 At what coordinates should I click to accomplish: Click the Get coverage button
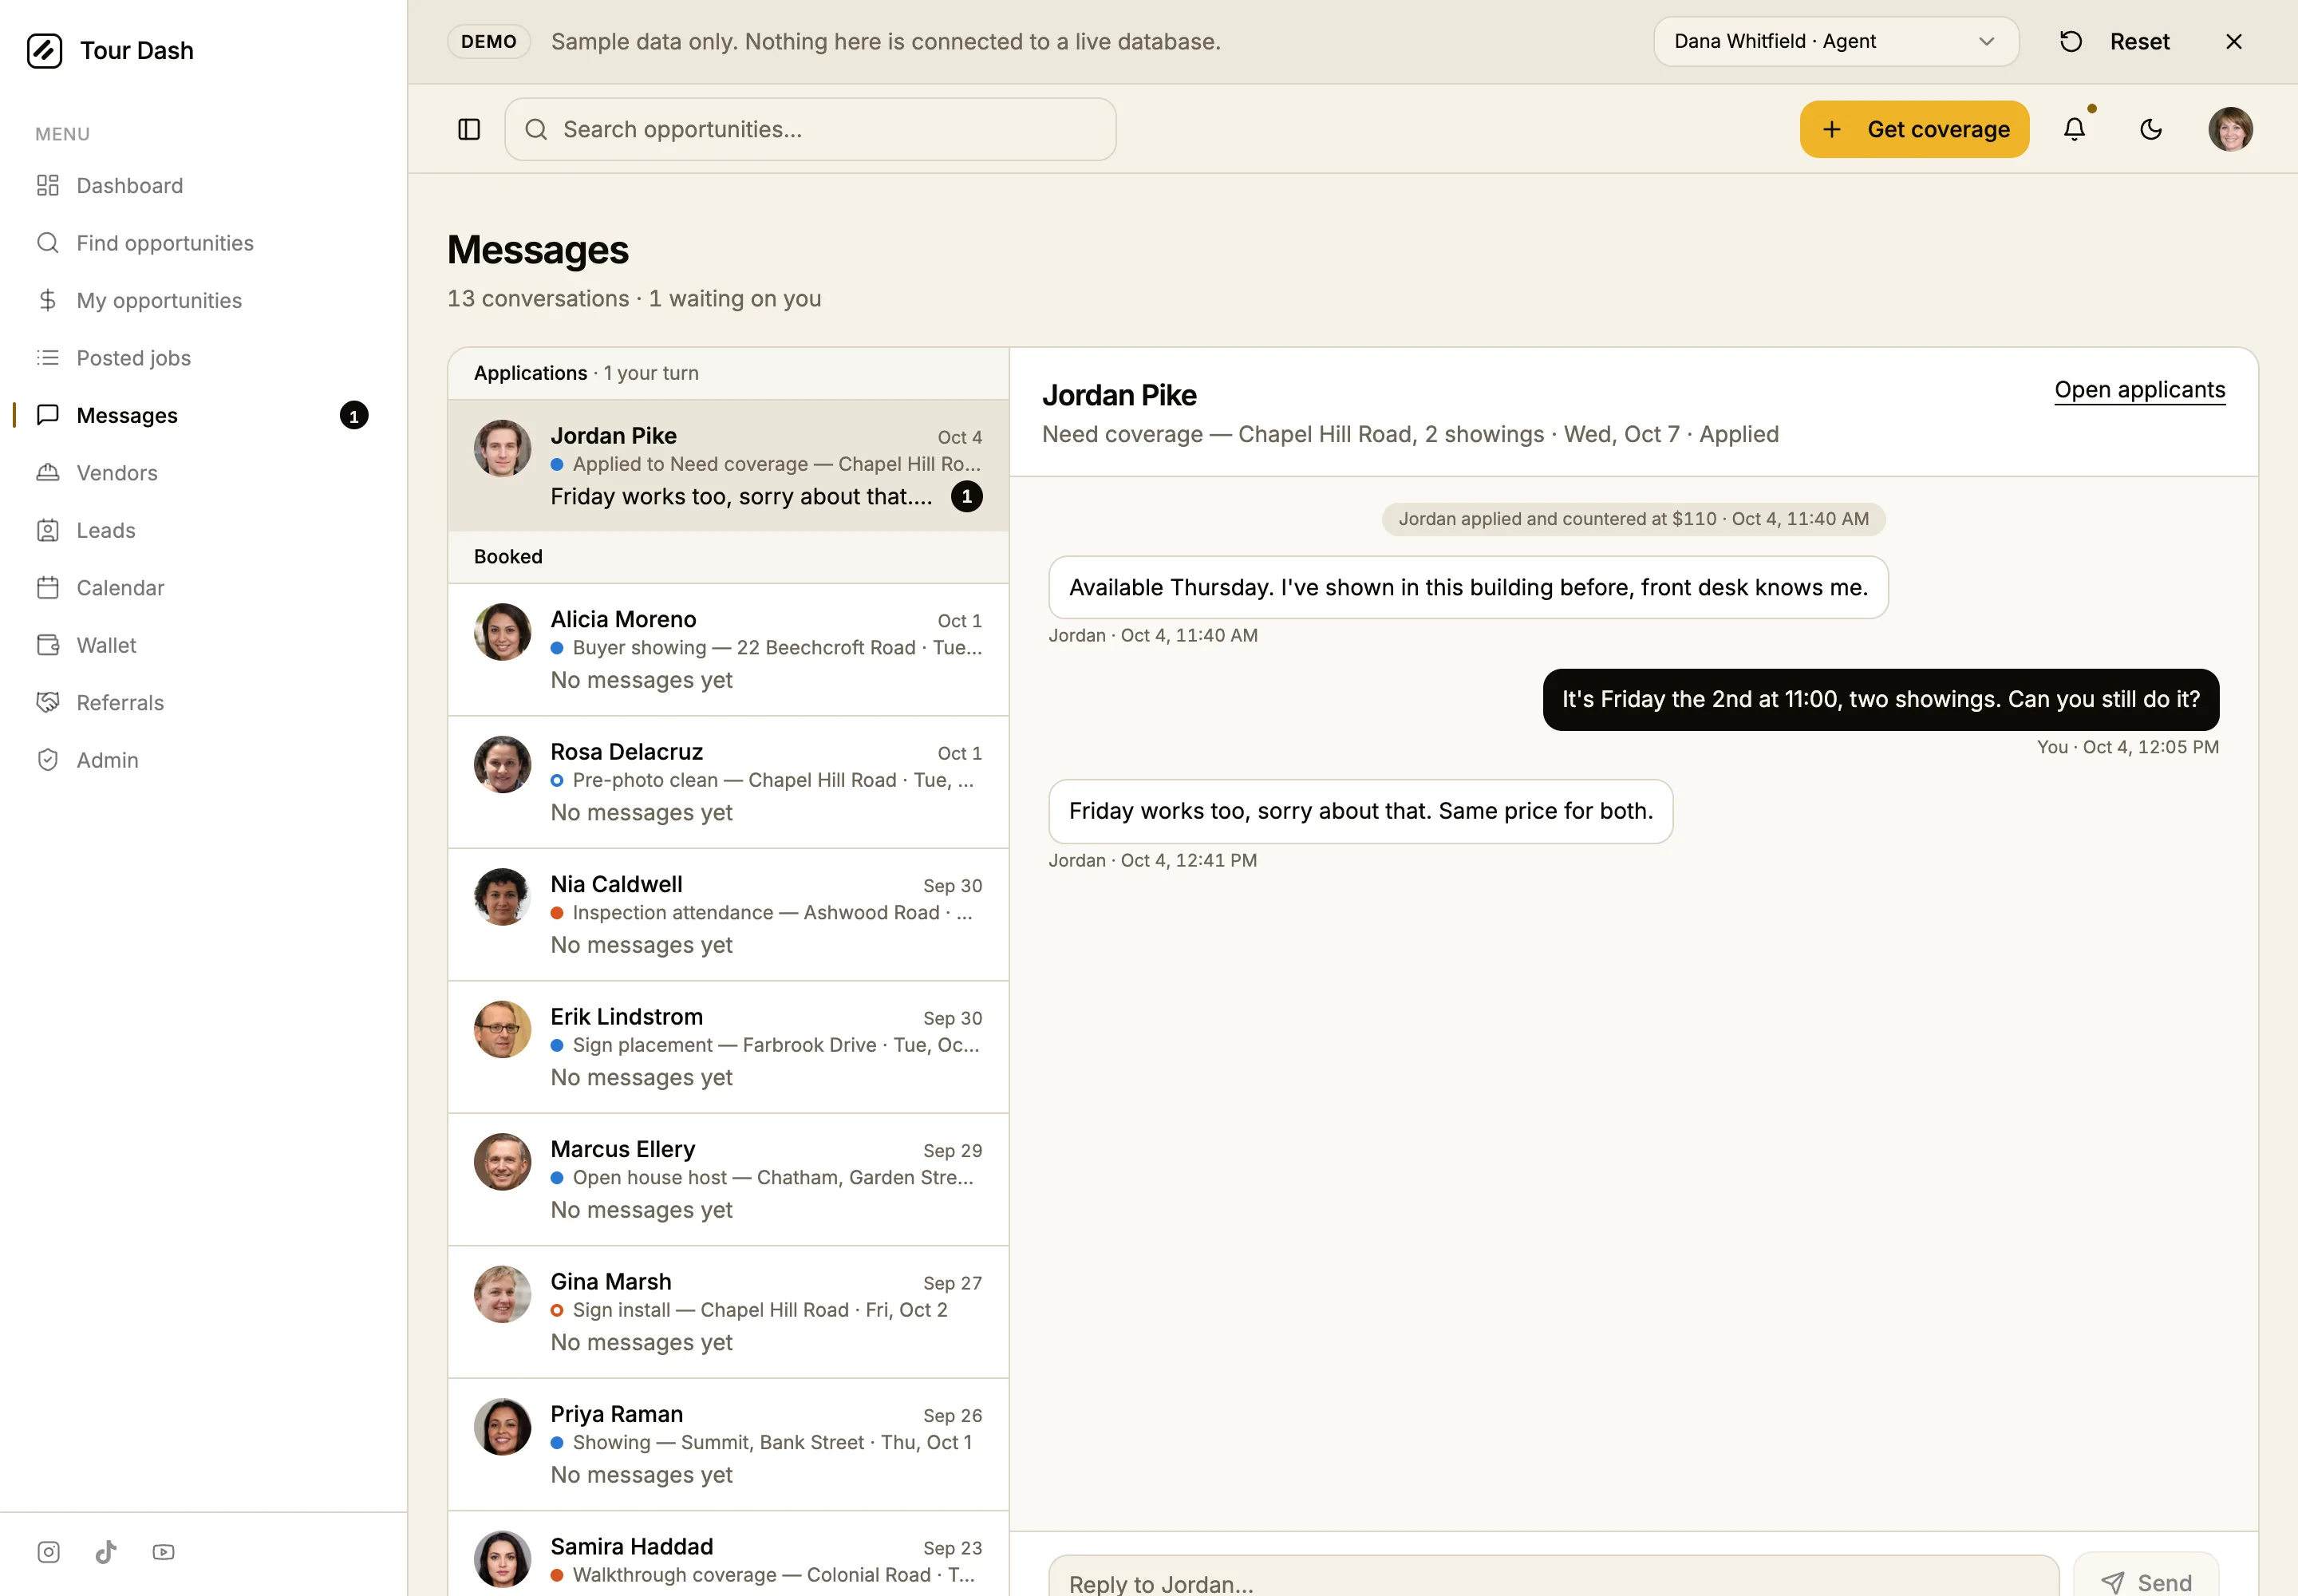point(1914,129)
